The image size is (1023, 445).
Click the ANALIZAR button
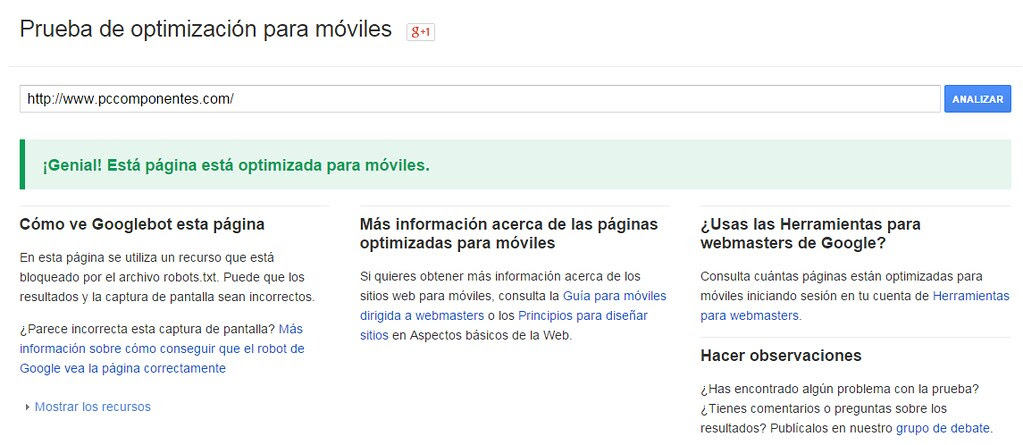click(977, 99)
